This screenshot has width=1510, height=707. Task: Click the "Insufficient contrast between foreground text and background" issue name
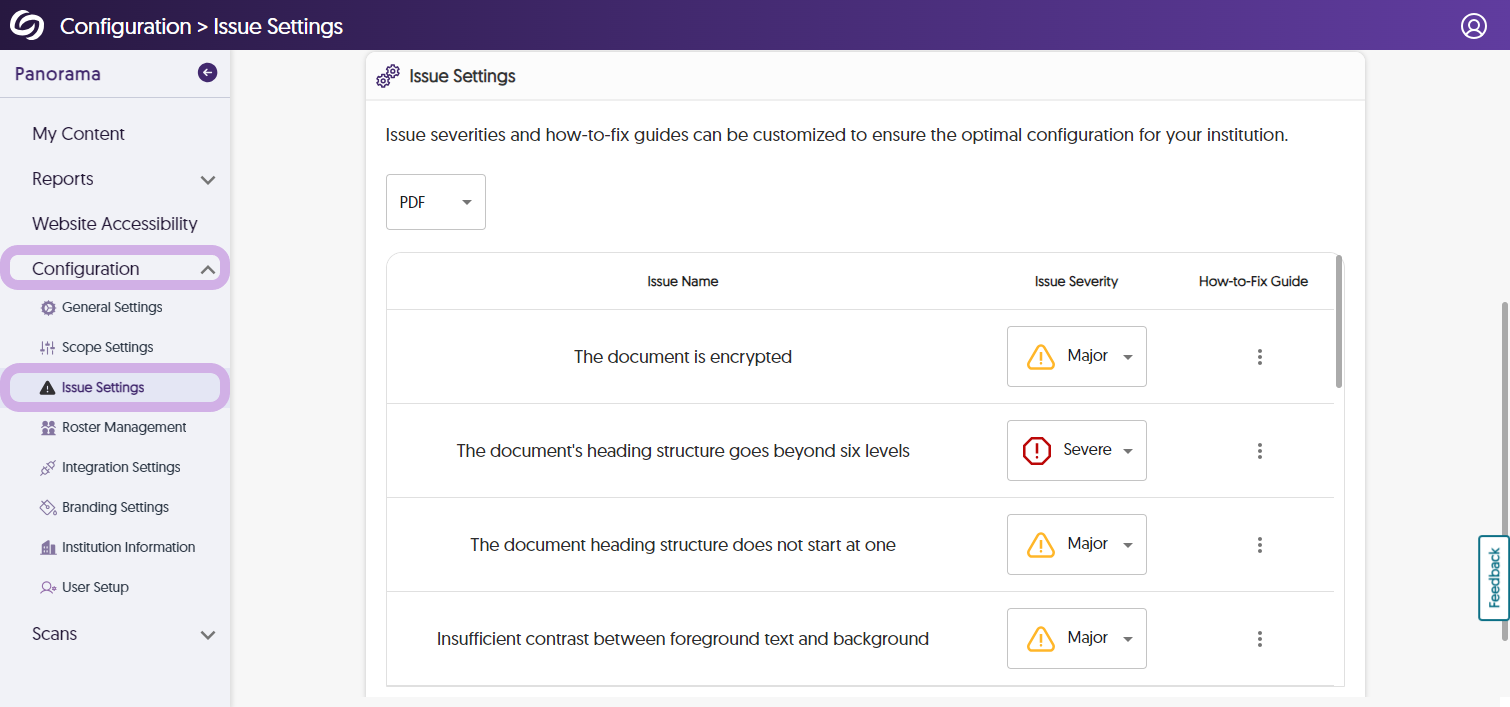click(x=683, y=639)
